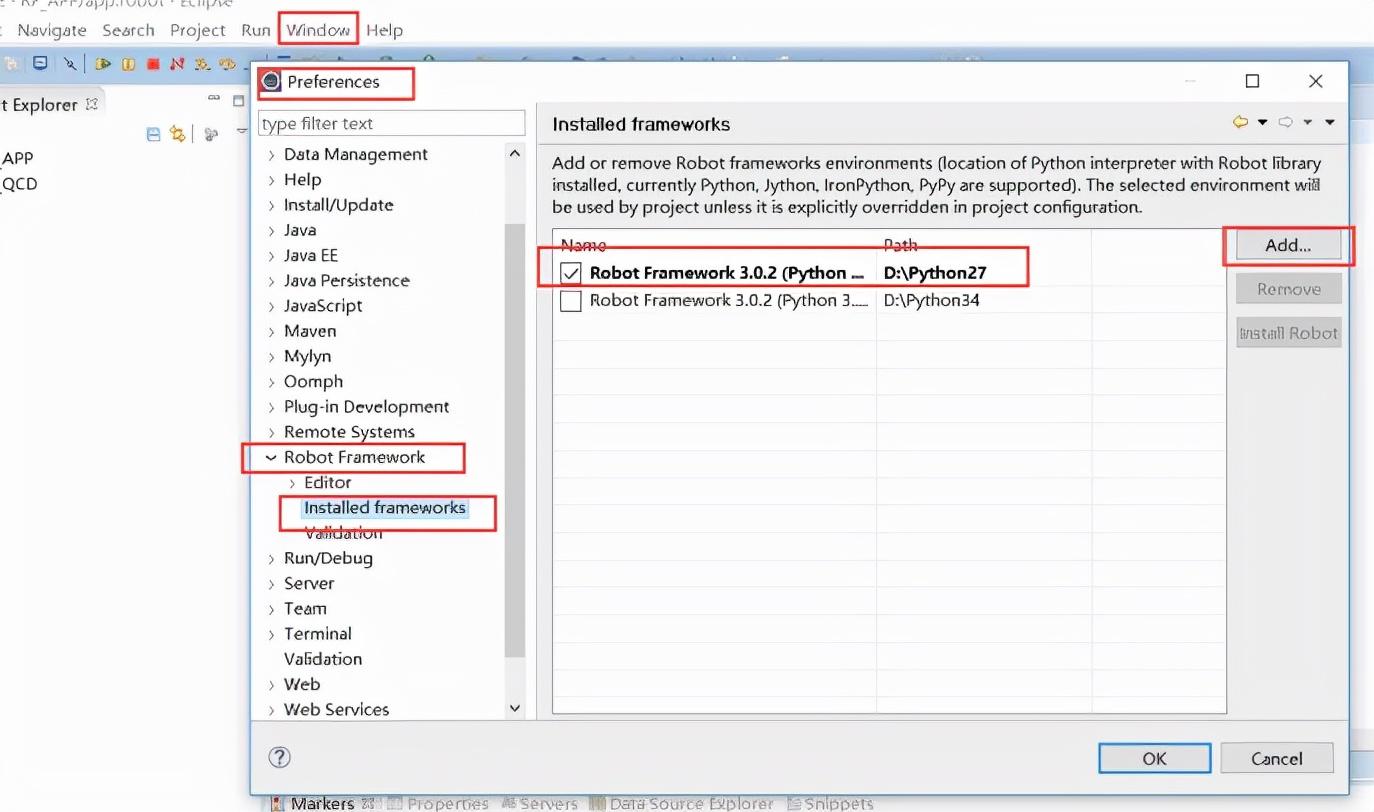Viewport: 1374px width, 812px height.
Task: Close the Project Explorer tab
Action: coord(92,104)
